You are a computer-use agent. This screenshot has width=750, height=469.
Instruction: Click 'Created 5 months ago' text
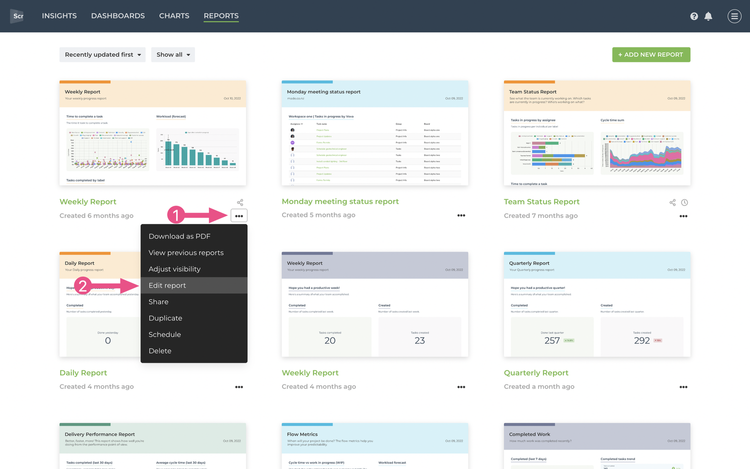point(319,215)
